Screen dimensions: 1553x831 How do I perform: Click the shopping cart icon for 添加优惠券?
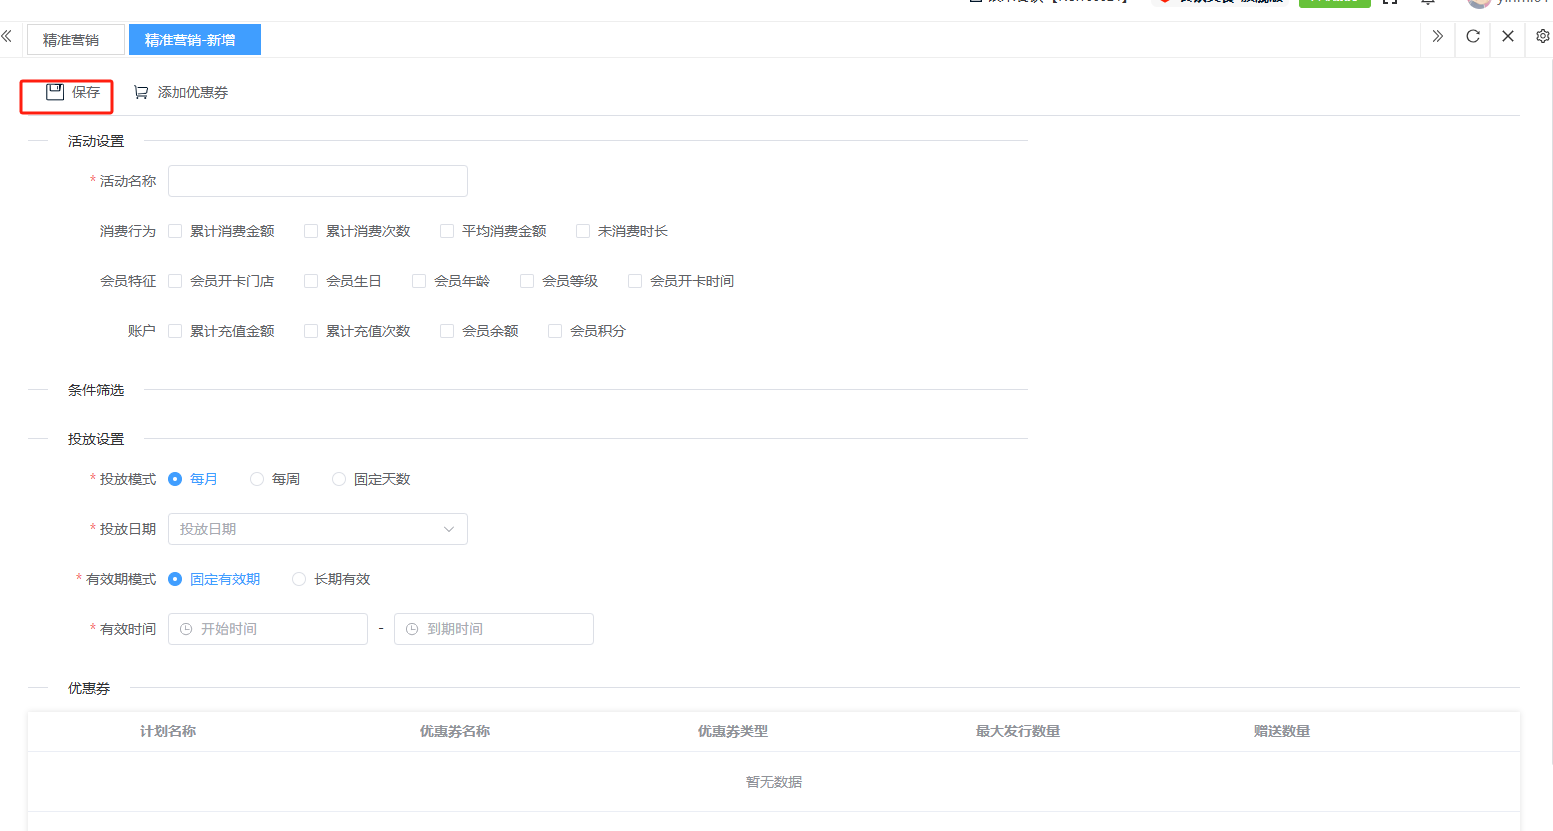pyautogui.click(x=141, y=92)
